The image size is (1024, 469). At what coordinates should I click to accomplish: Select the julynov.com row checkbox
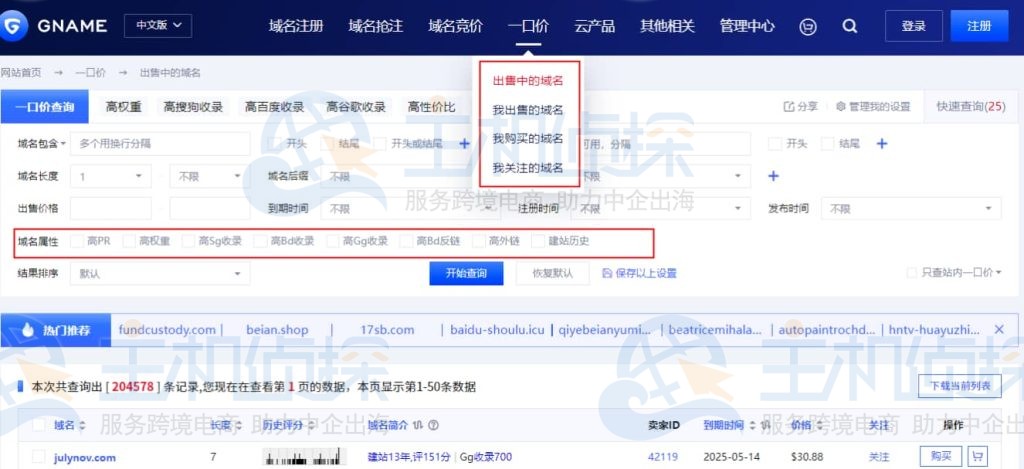point(39,457)
